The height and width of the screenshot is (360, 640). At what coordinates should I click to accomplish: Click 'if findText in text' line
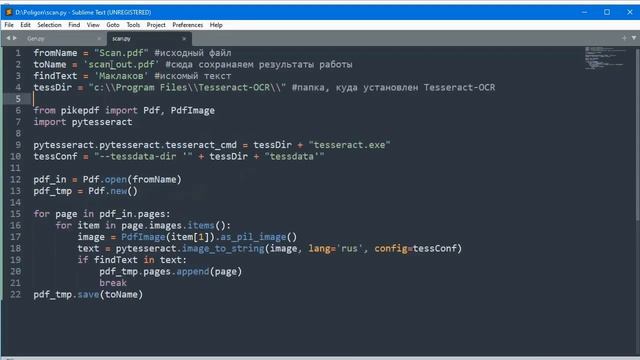(x=132, y=260)
